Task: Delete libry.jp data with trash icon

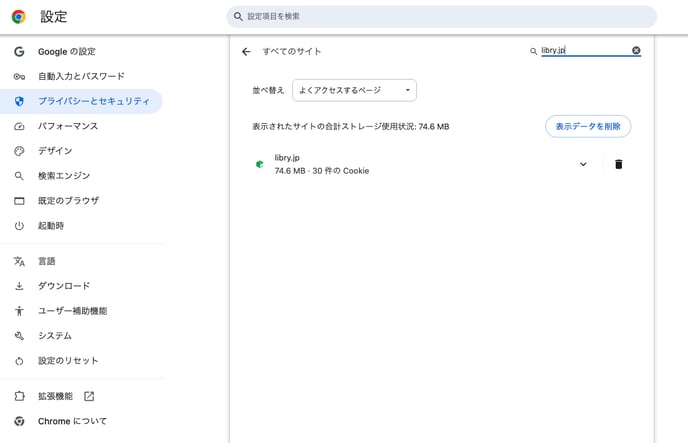Action: pos(619,164)
